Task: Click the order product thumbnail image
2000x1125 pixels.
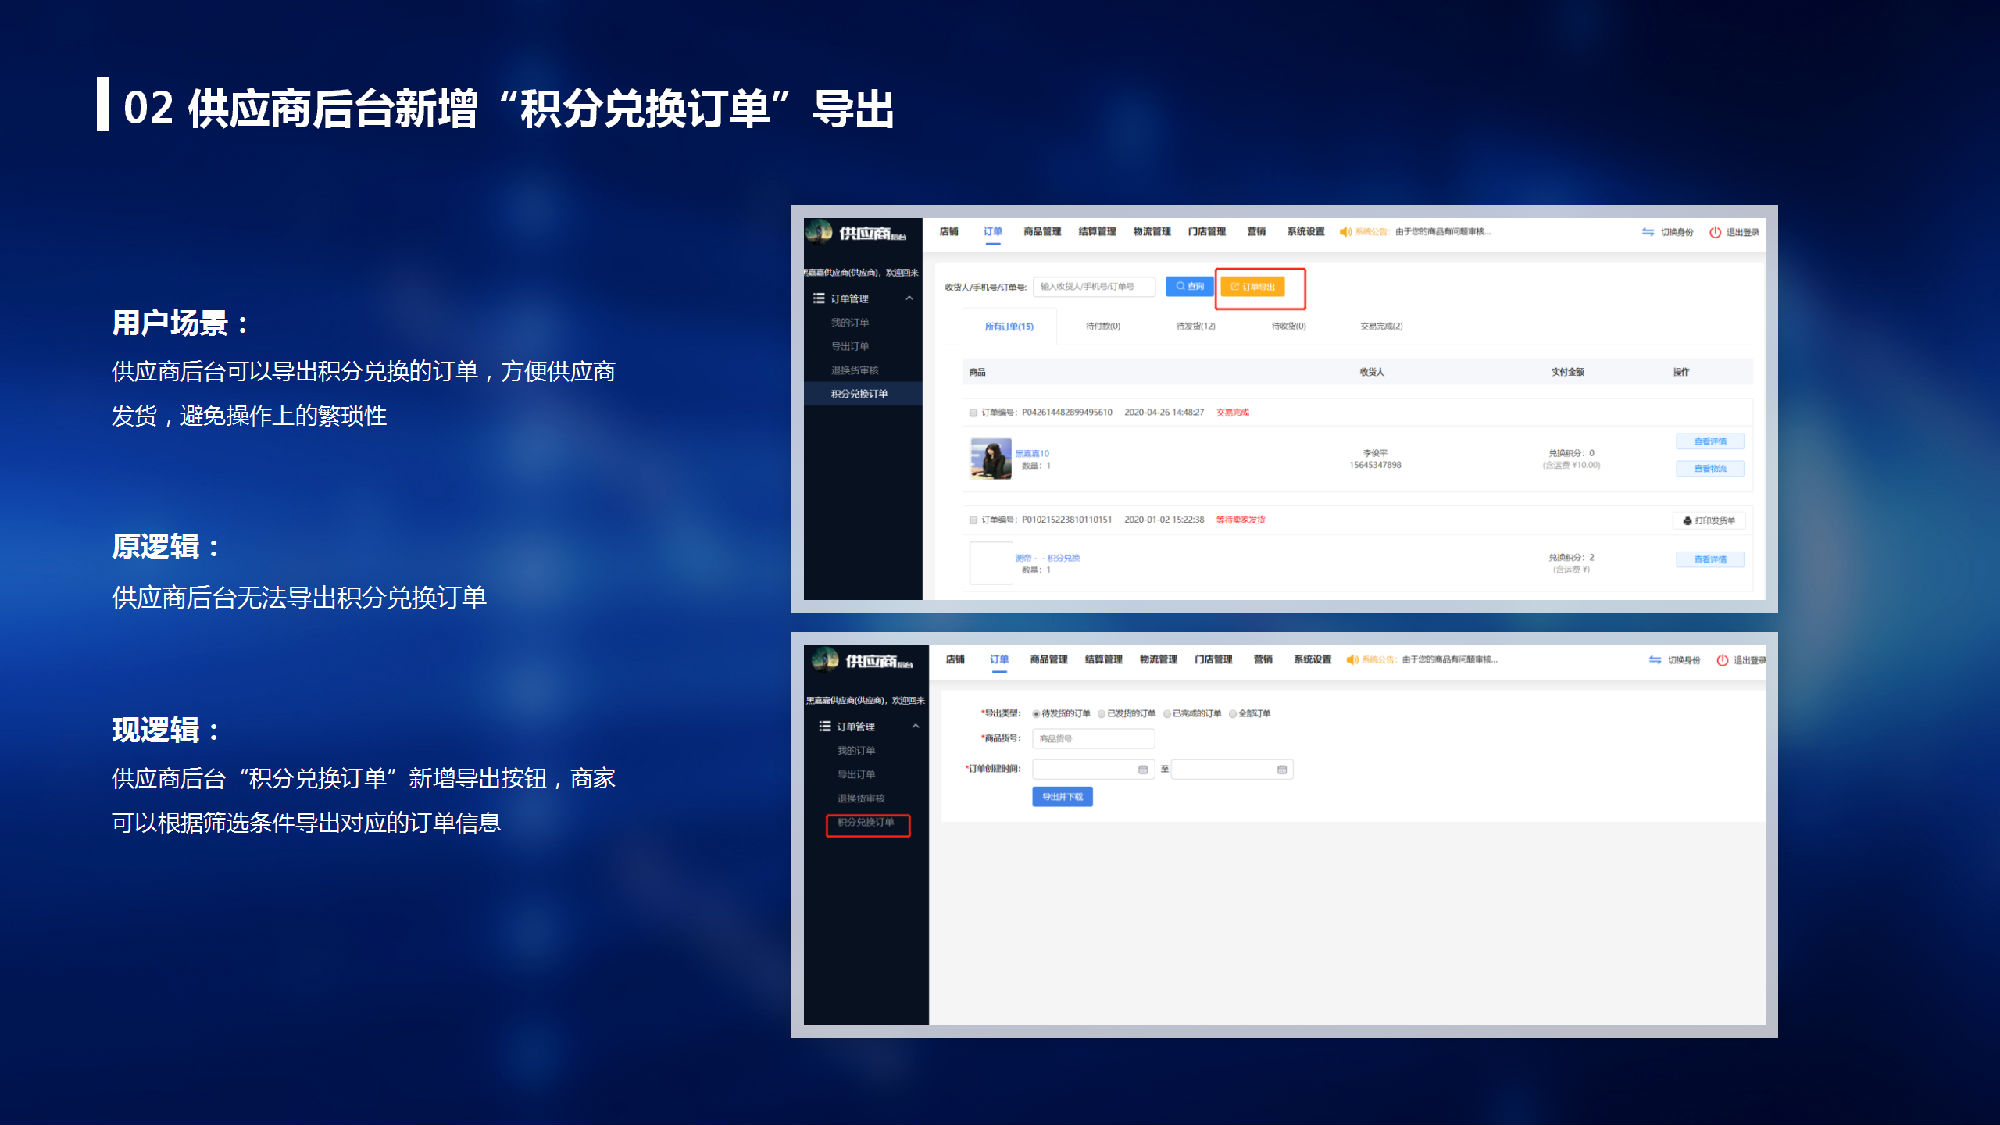Action: pos(990,459)
